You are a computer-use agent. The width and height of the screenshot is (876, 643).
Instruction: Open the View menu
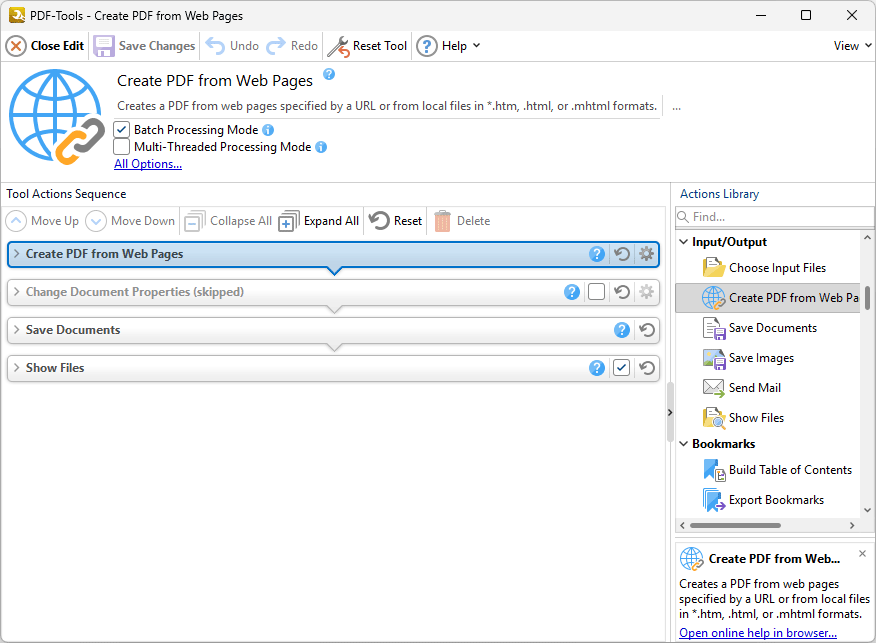pyautogui.click(x=852, y=46)
